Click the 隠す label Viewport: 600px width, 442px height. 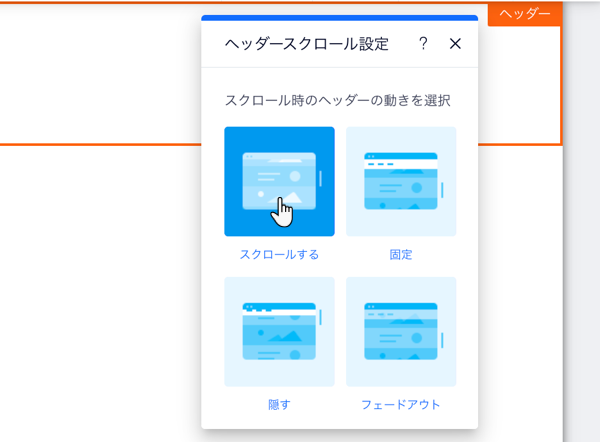click(x=279, y=404)
